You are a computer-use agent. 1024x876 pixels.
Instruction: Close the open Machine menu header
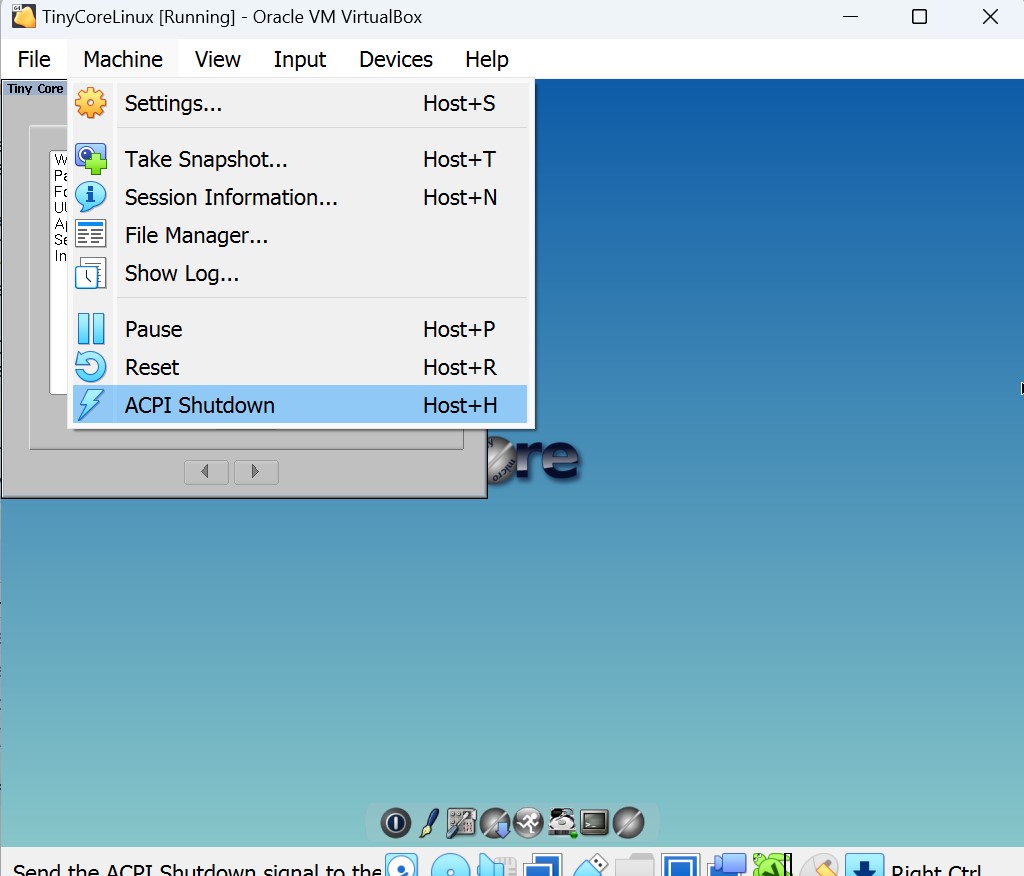tap(123, 59)
